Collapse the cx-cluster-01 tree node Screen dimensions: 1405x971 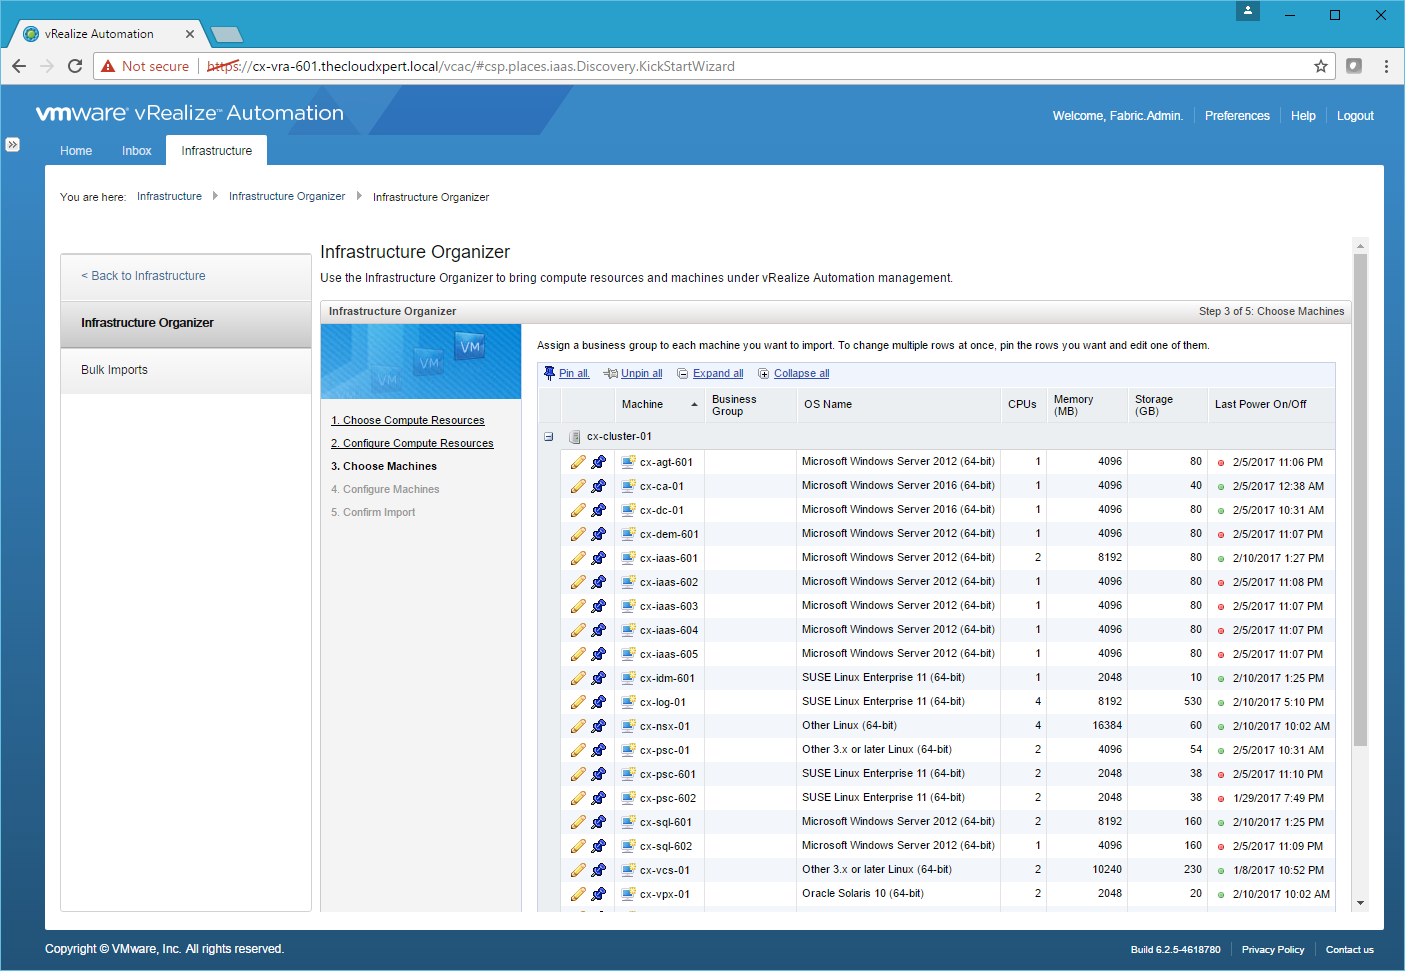coord(548,436)
